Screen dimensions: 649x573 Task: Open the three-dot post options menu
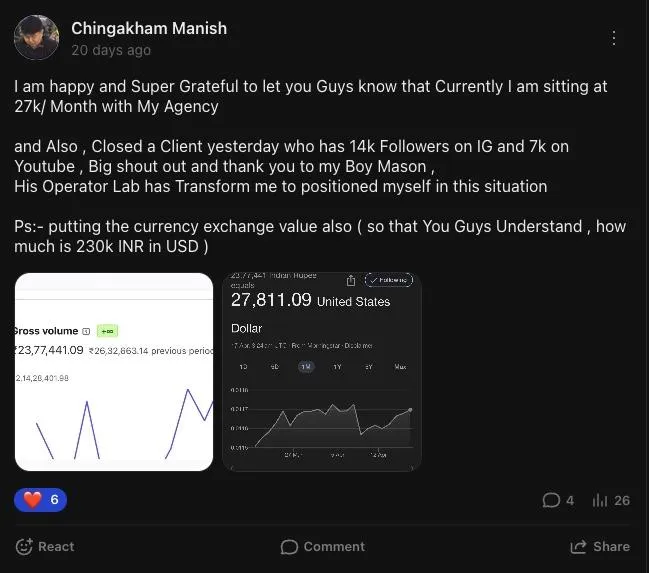pos(614,38)
